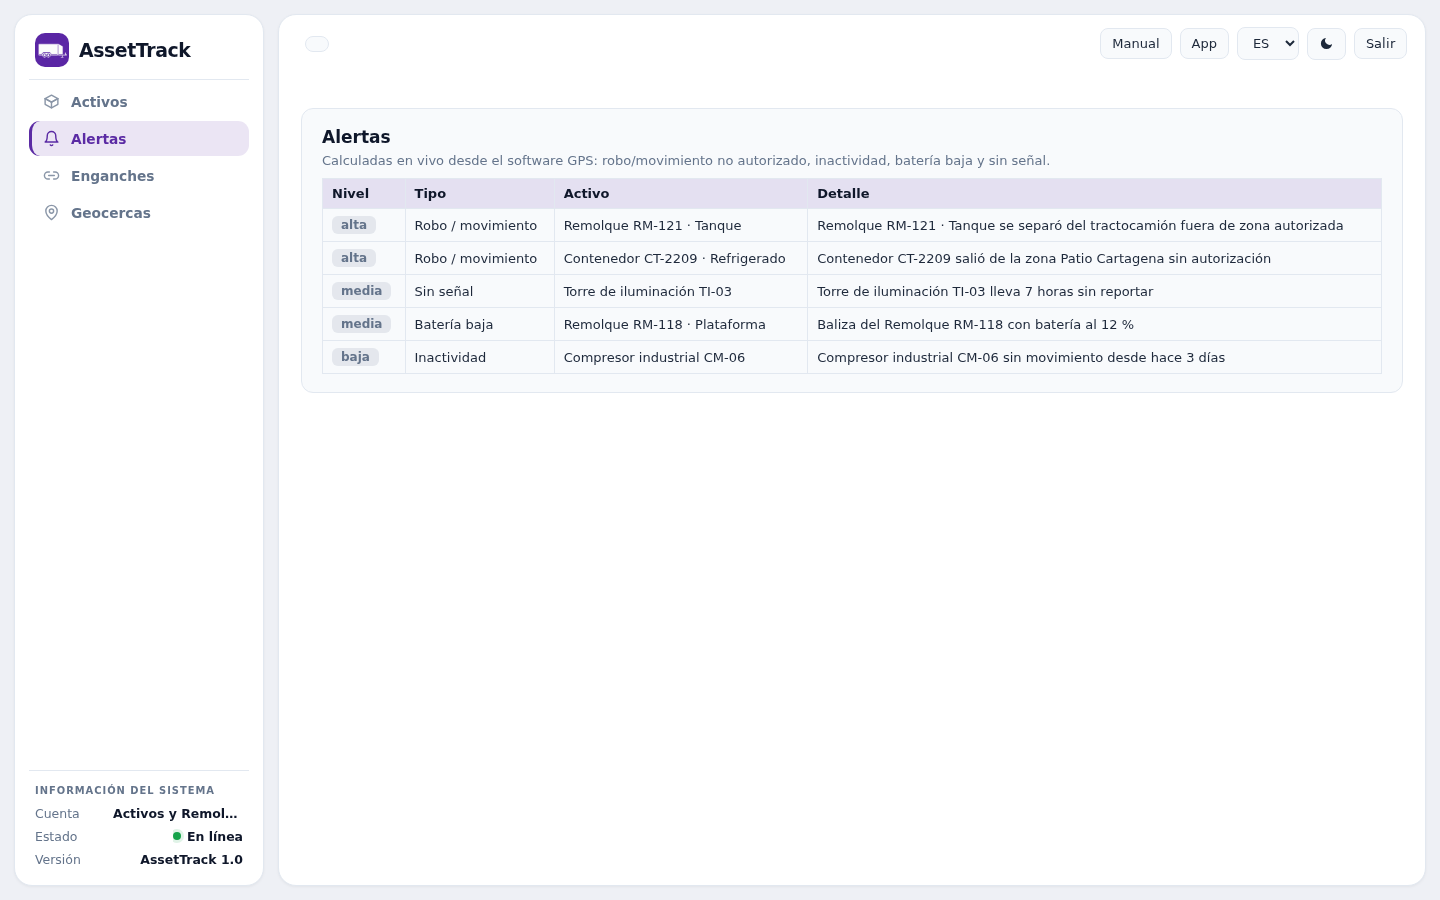Click the Nivel column header
Viewport: 1440px width, 900px height.
(x=364, y=194)
